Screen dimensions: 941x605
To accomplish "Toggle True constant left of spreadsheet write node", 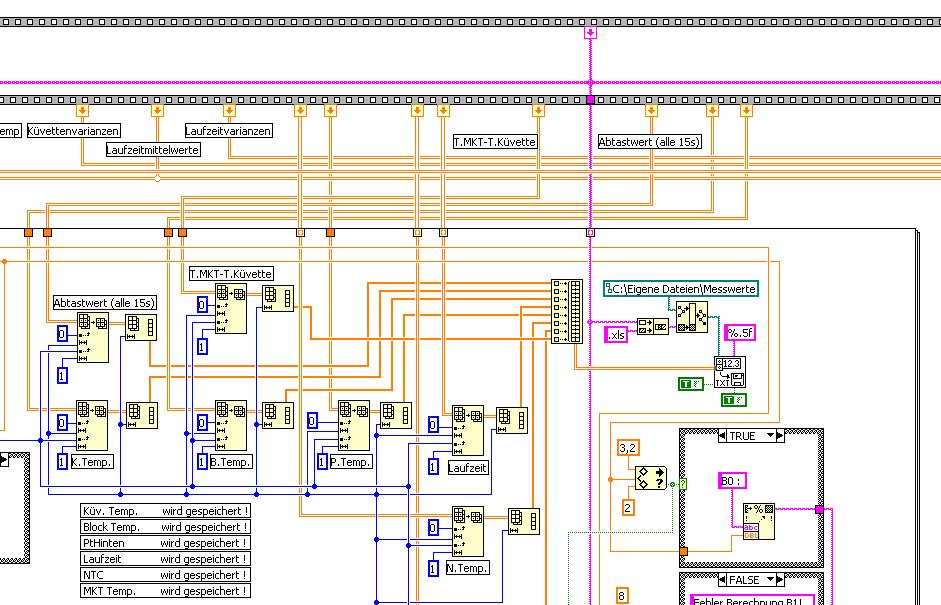I will [x=691, y=384].
